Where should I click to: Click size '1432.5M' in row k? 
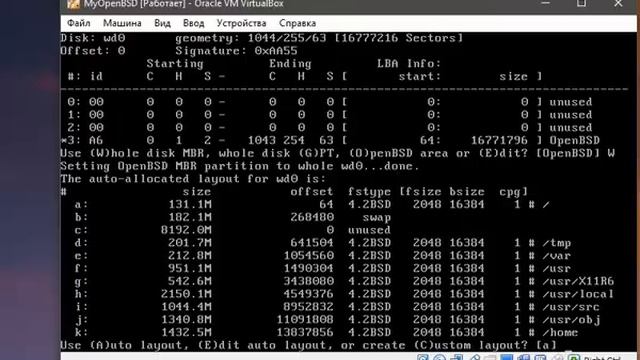pos(187,333)
